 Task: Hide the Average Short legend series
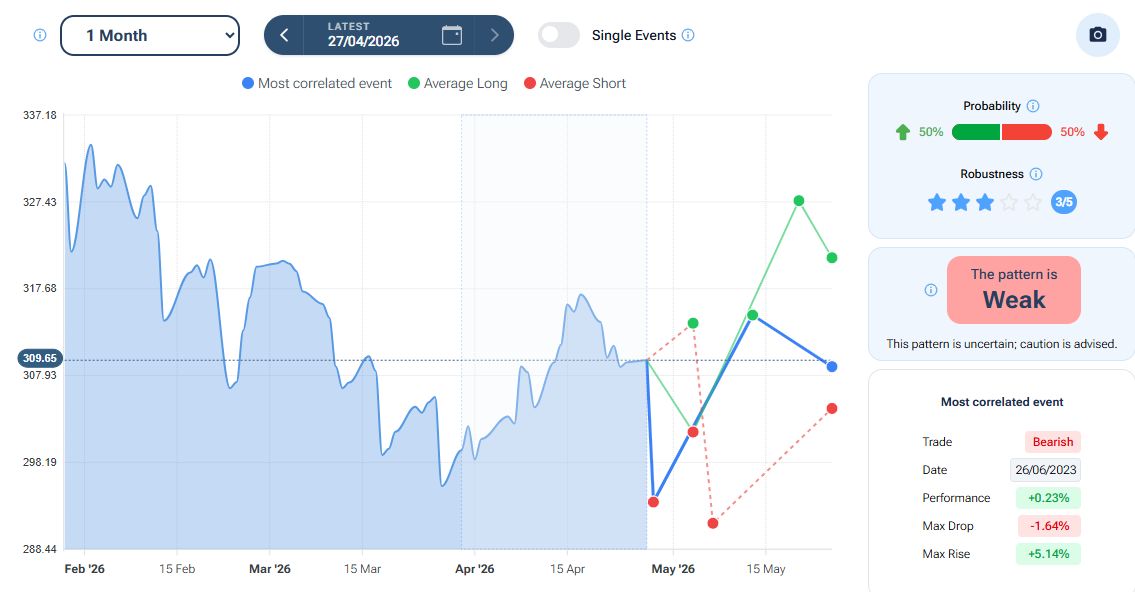pyautogui.click(x=574, y=84)
